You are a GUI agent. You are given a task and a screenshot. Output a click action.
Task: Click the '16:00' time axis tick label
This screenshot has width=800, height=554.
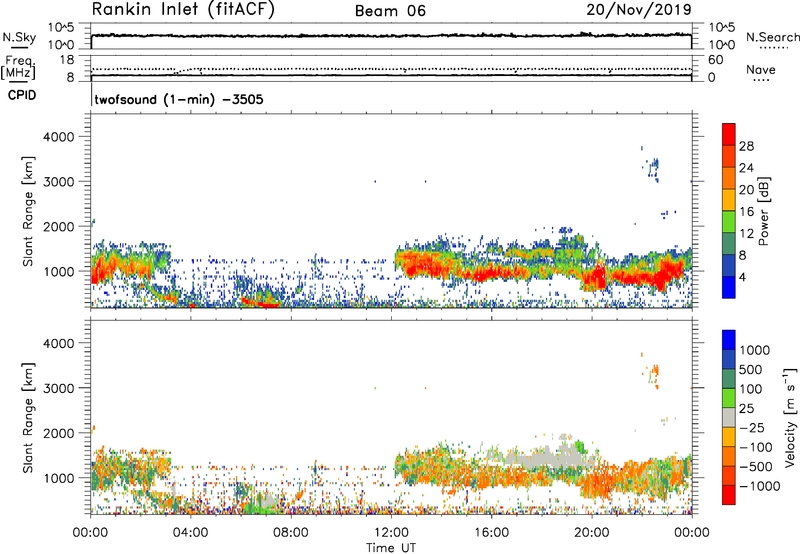491,533
